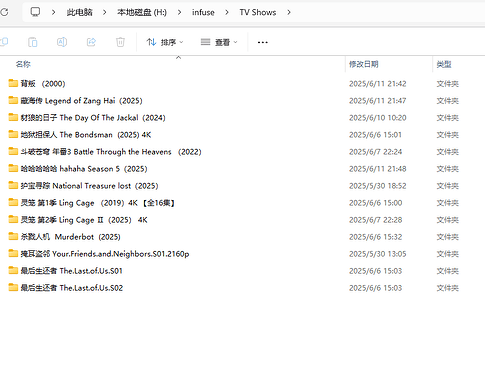Click folder icon of The.Last.of.Us.S01
The height and width of the screenshot is (375, 485).
(13, 270)
